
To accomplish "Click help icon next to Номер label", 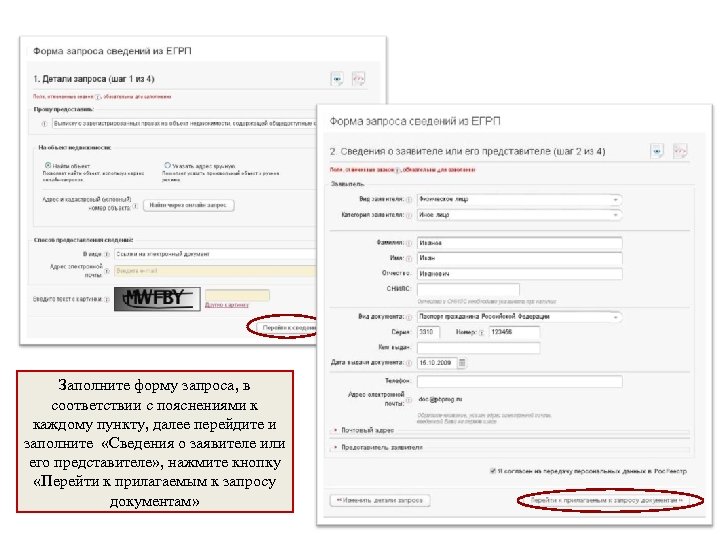I will (x=481, y=332).
